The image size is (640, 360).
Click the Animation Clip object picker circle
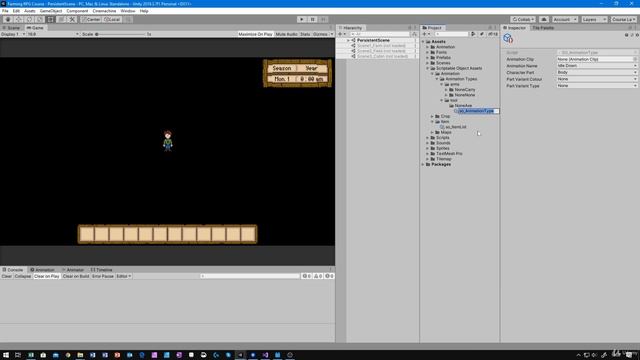[x=635, y=59]
